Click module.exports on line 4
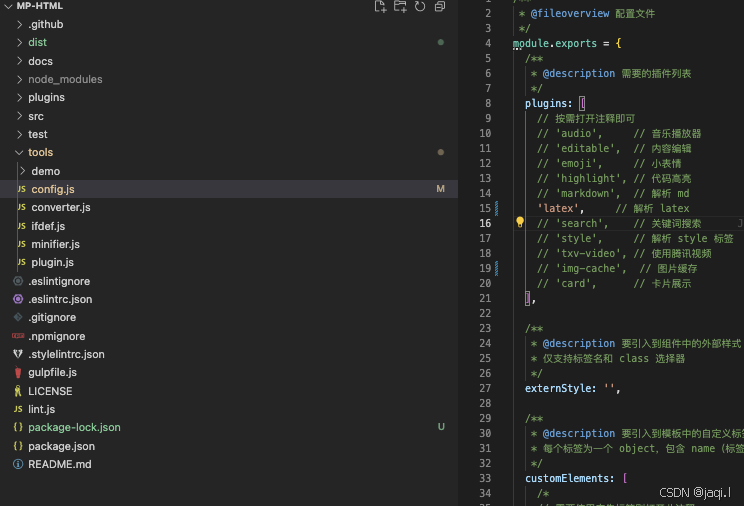Image resolution: width=744 pixels, height=506 pixels. [x=554, y=43]
